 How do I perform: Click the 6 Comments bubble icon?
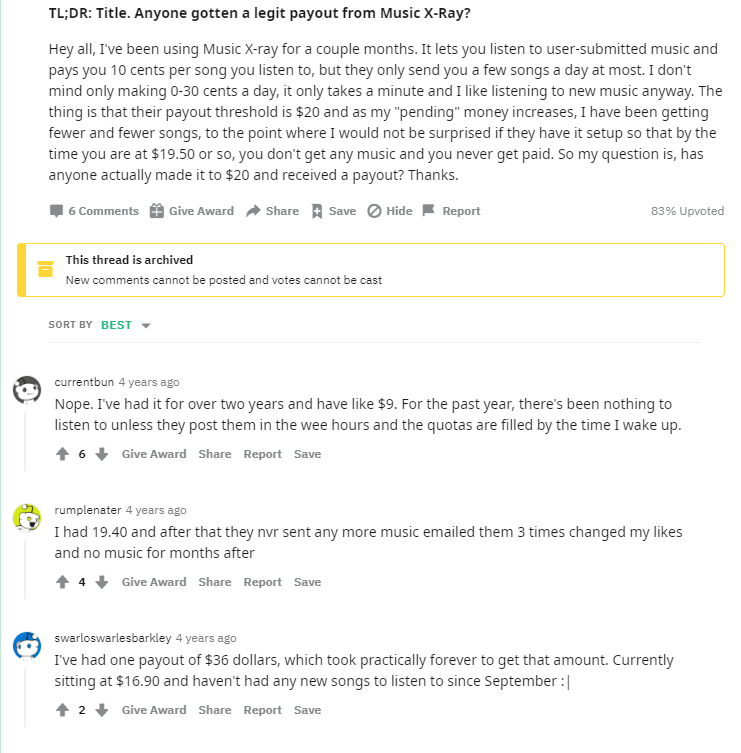click(56, 211)
